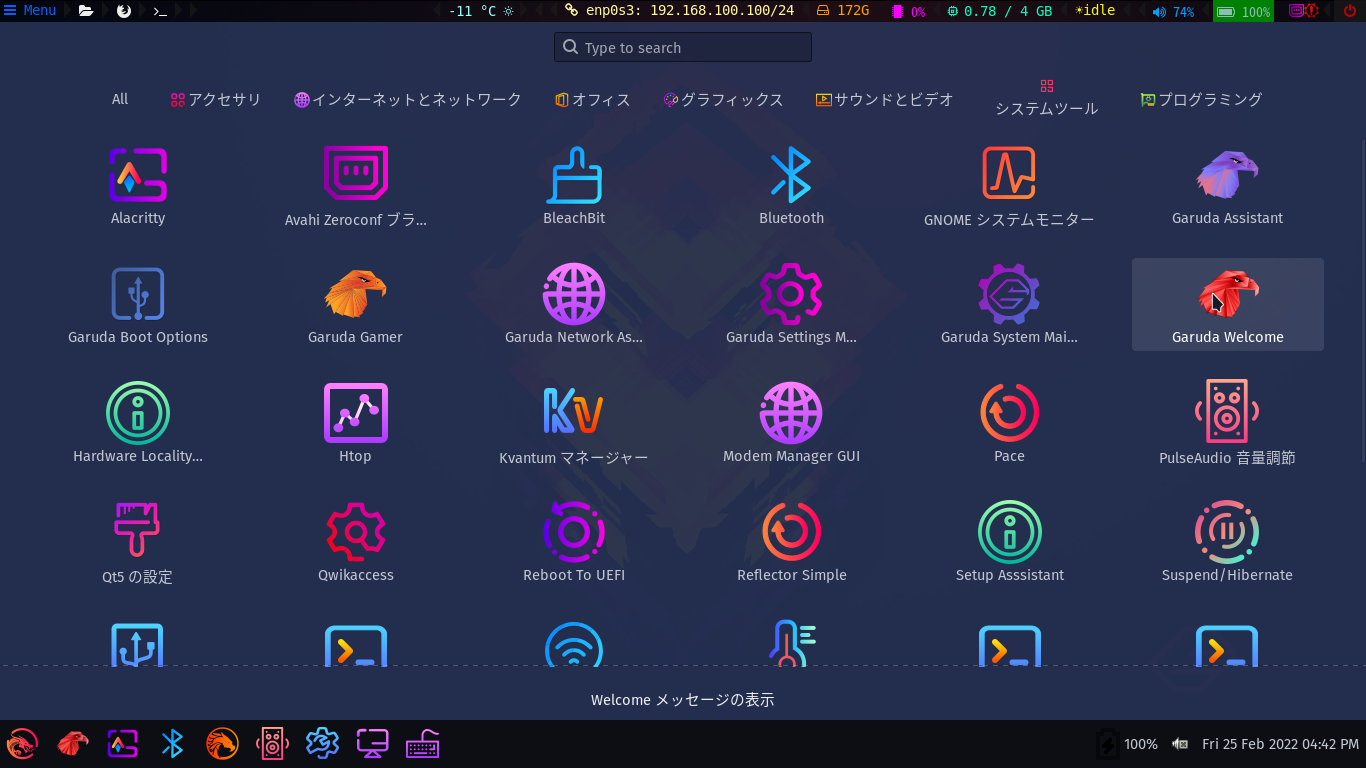
Task: Click the -11 °C temperature indicator
Action: coord(481,11)
